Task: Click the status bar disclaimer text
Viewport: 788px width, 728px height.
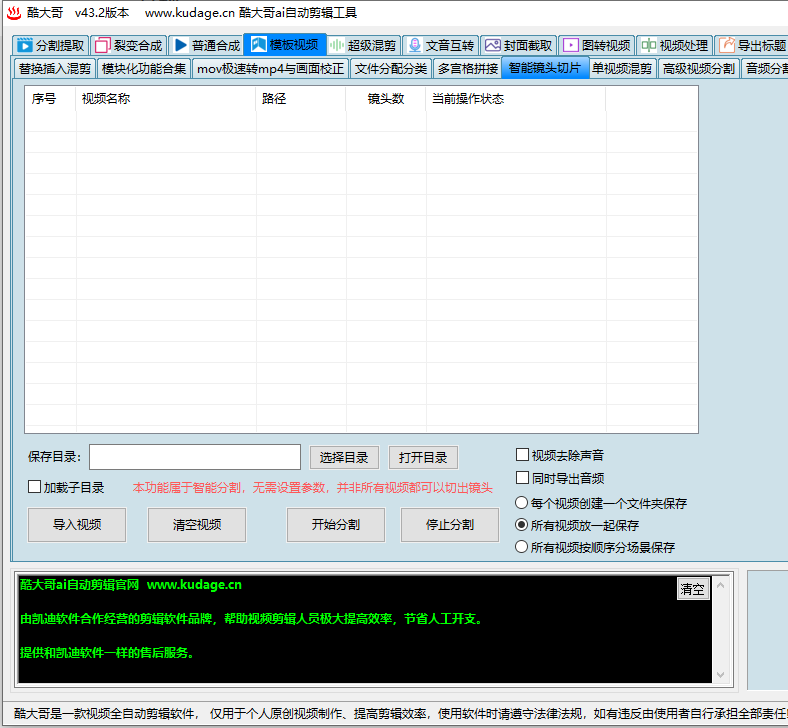Action: coord(401,713)
